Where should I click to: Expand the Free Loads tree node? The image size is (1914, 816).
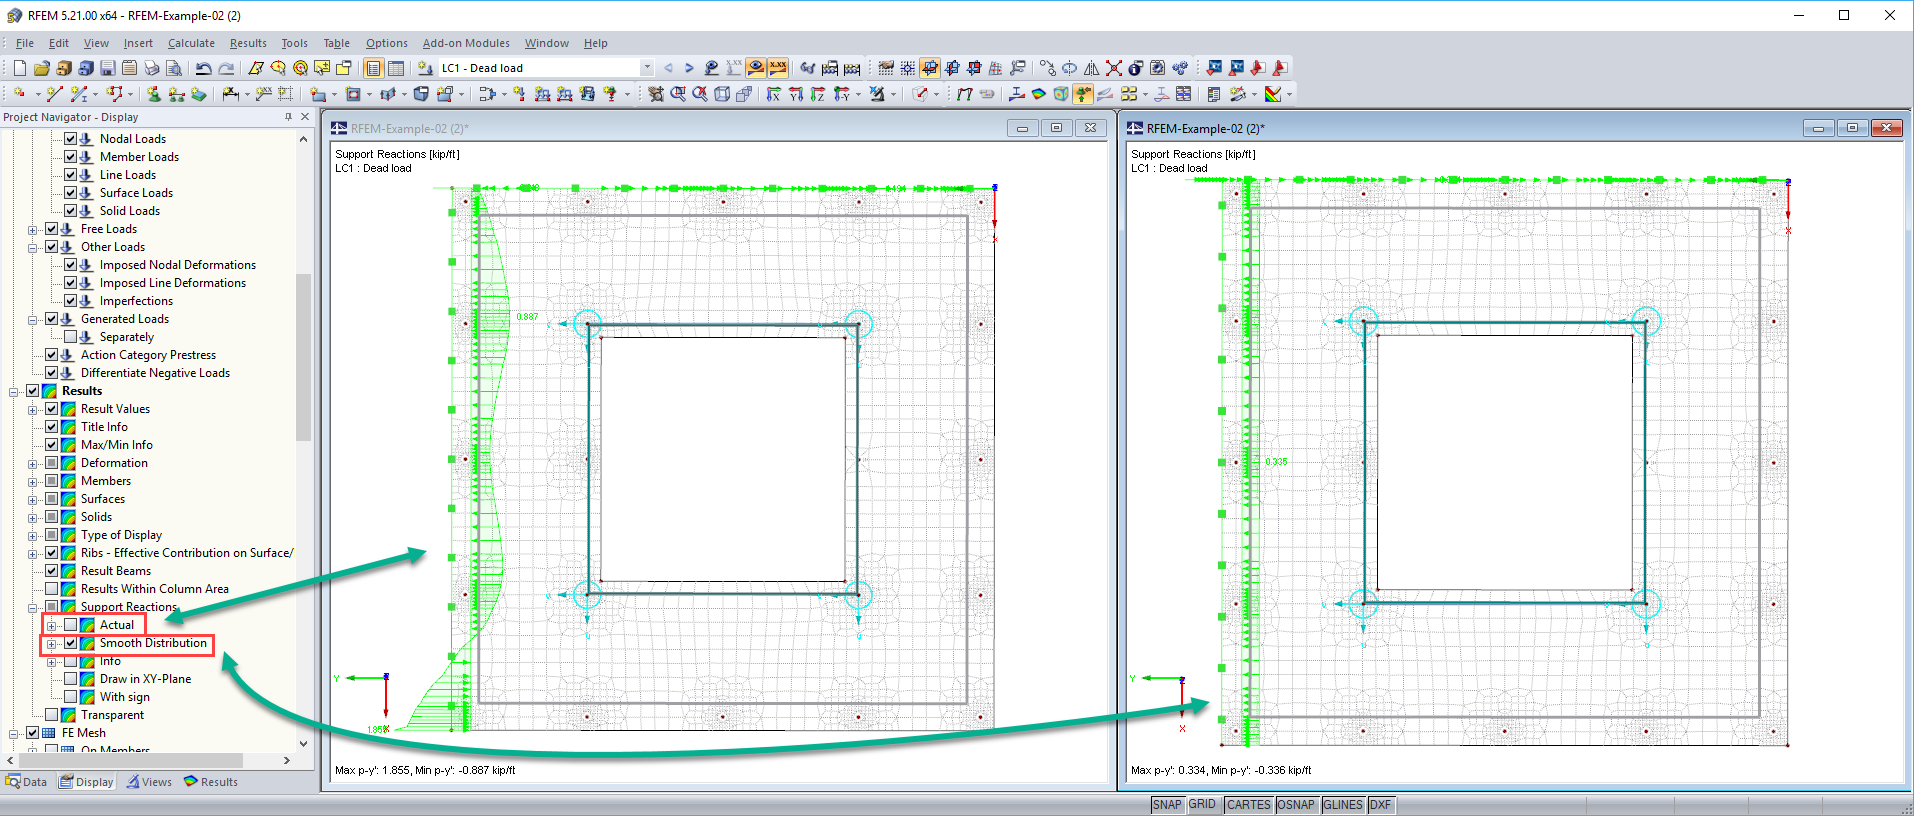[x=33, y=230]
